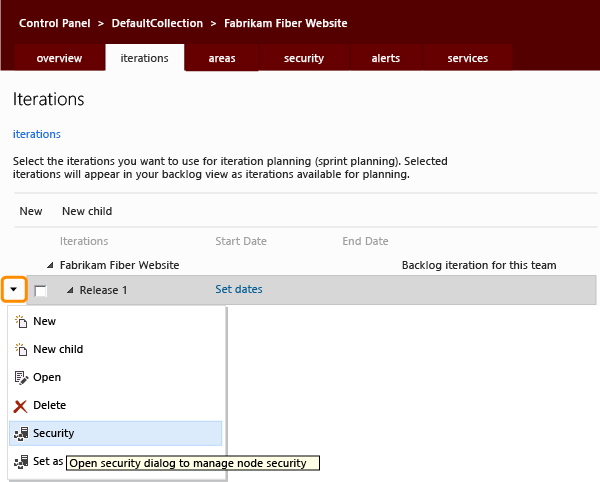Click the 'Set as' menu item icon

pos(21,462)
